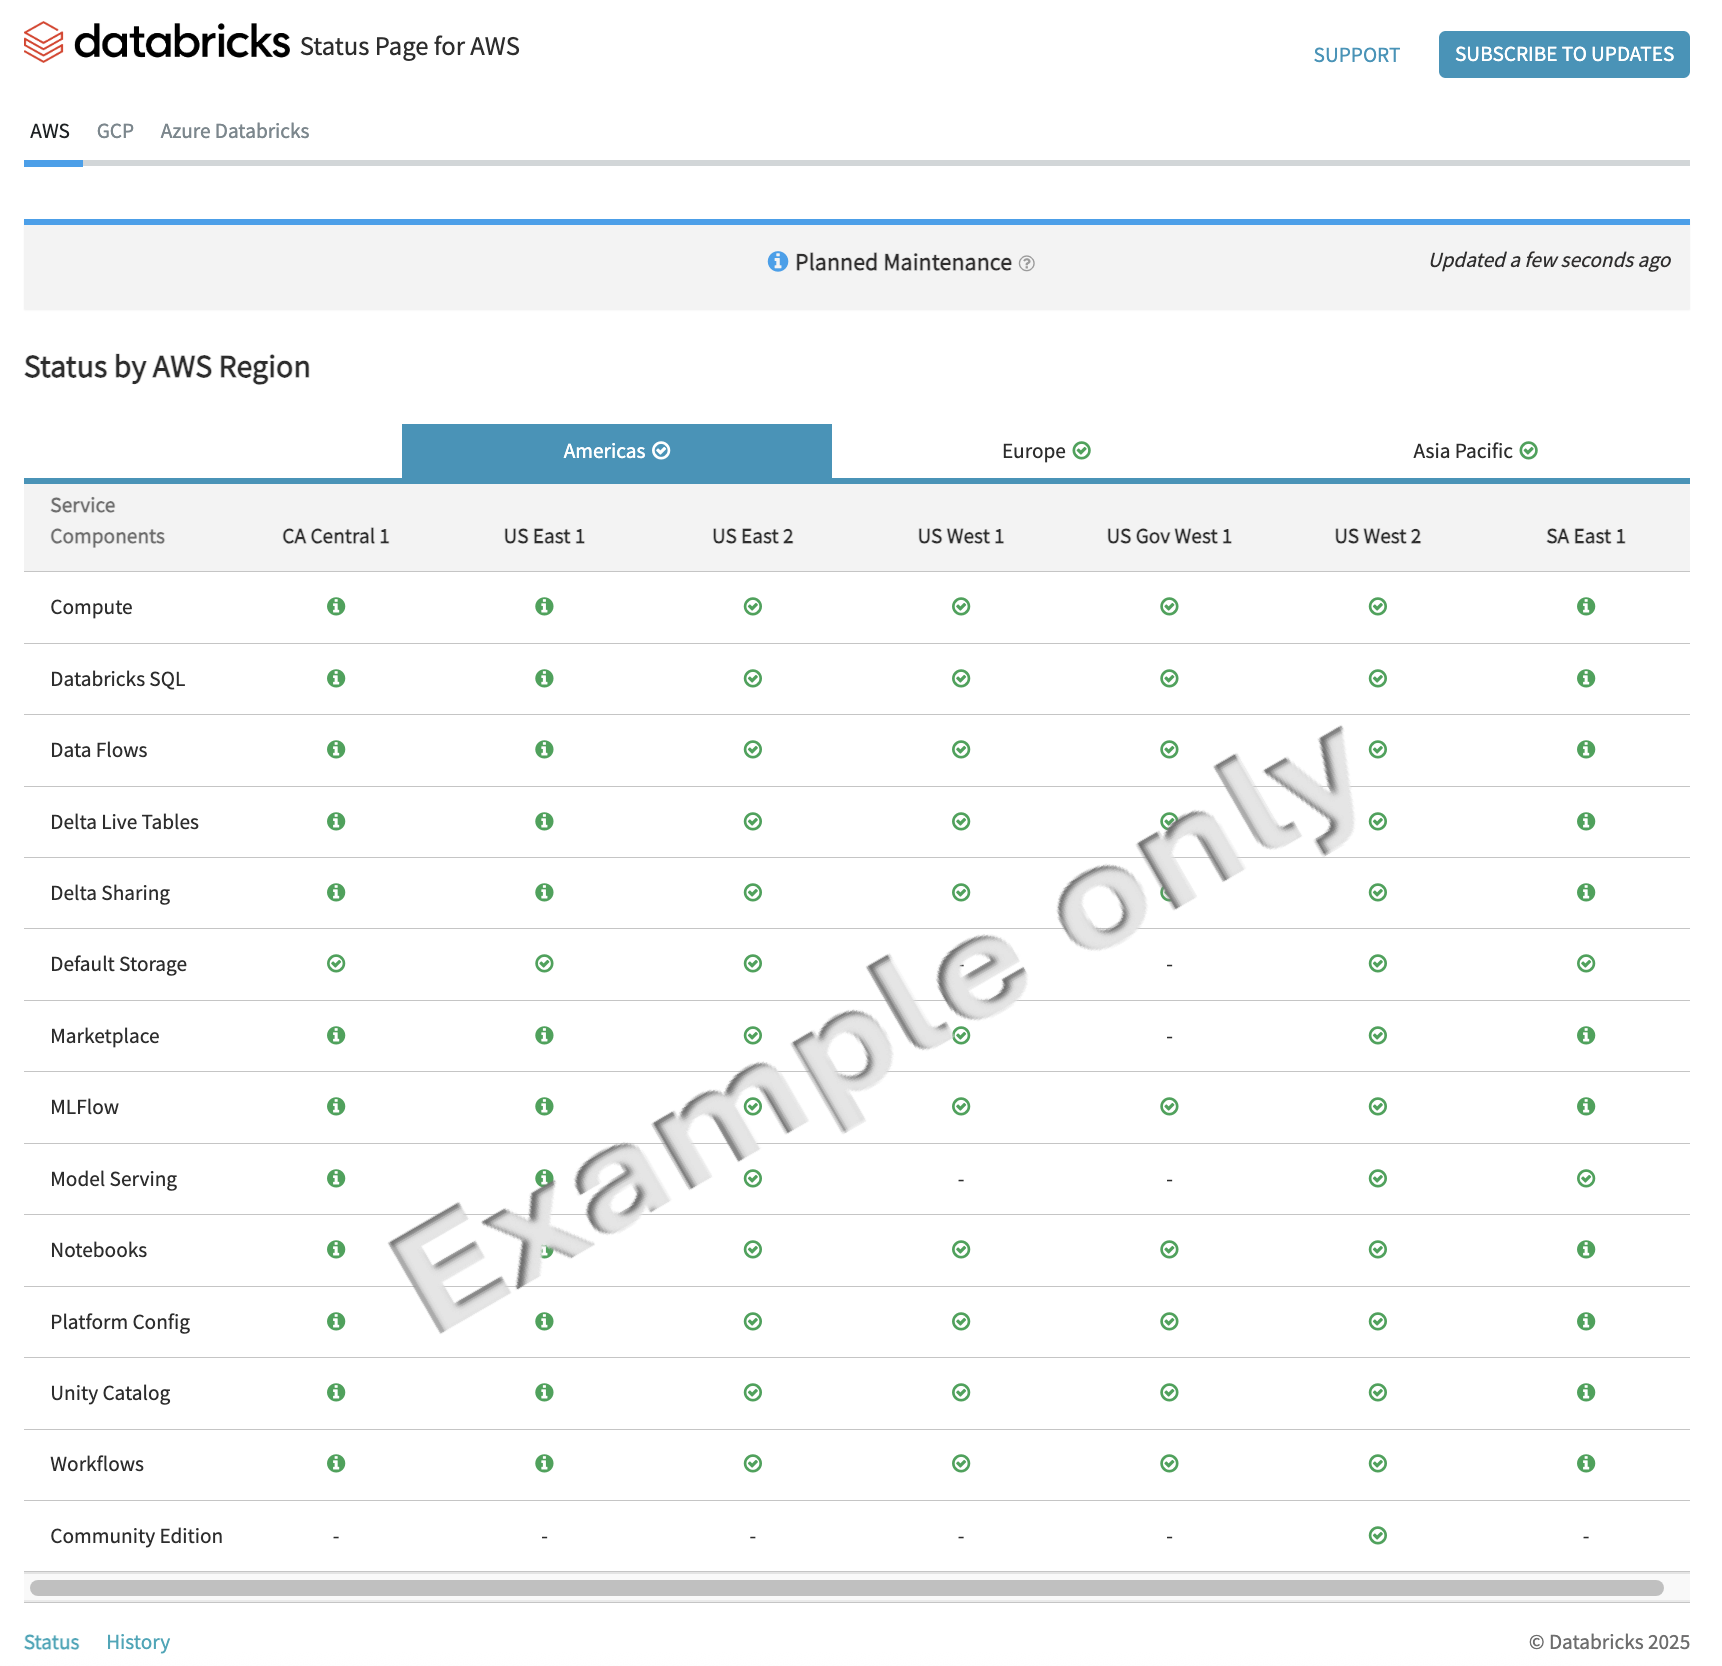Click Compute maintenance icon for CA Central 1
The image size is (1722, 1666).
[336, 607]
